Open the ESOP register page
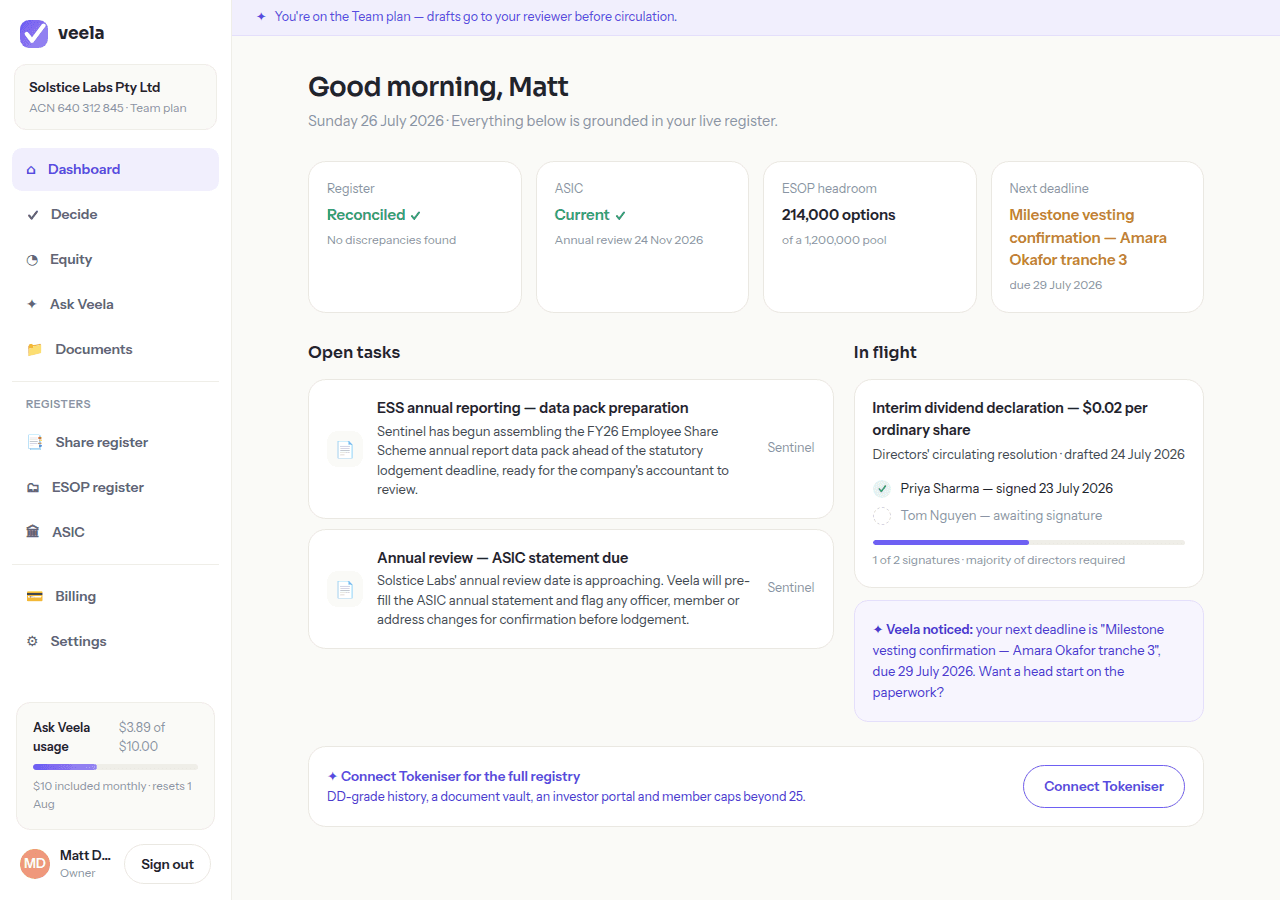Image resolution: width=1280 pixels, height=900 pixels. 115,487
